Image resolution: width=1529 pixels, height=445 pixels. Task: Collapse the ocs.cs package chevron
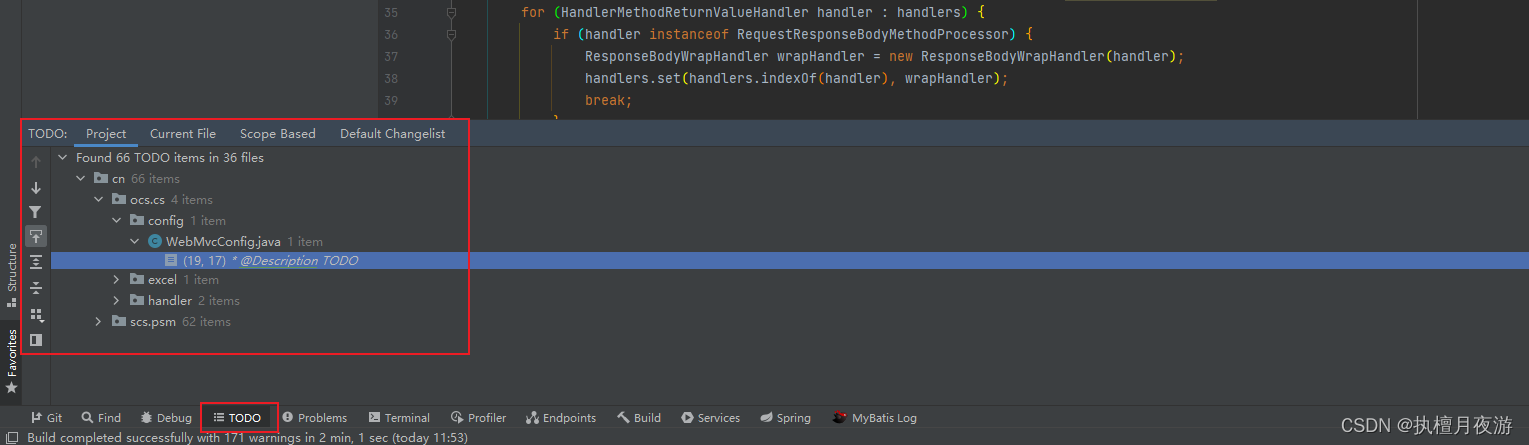pyautogui.click(x=99, y=200)
